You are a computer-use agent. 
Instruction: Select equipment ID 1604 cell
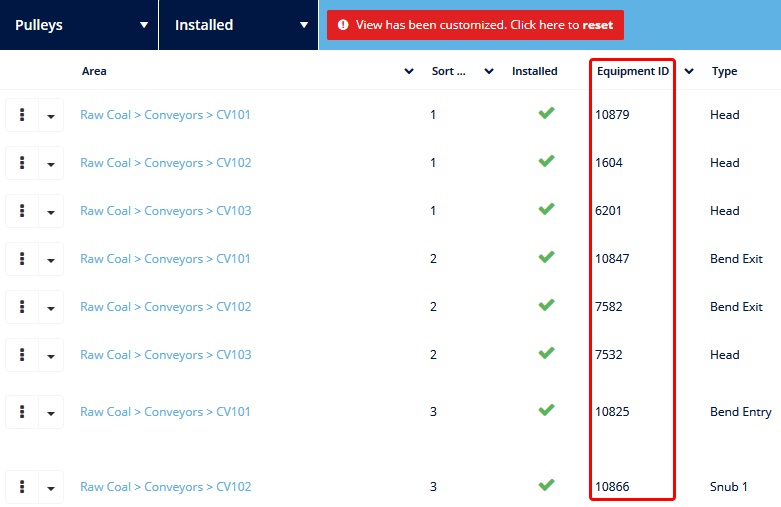(609, 163)
